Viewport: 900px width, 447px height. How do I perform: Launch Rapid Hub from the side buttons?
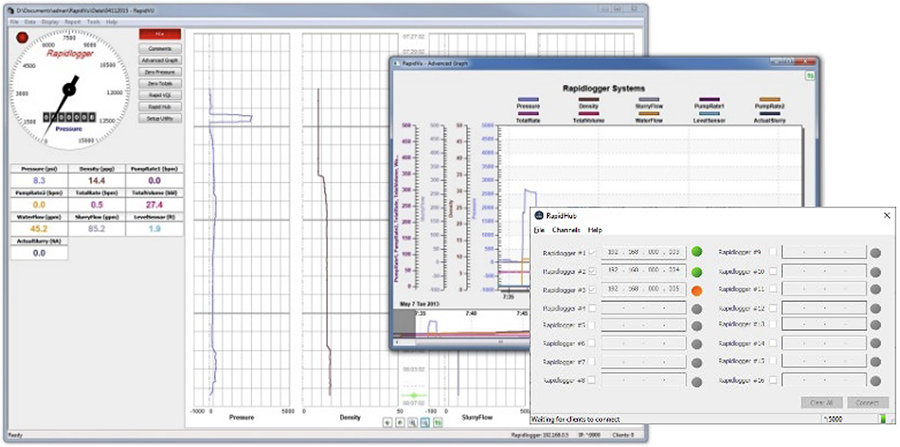pyautogui.click(x=160, y=107)
